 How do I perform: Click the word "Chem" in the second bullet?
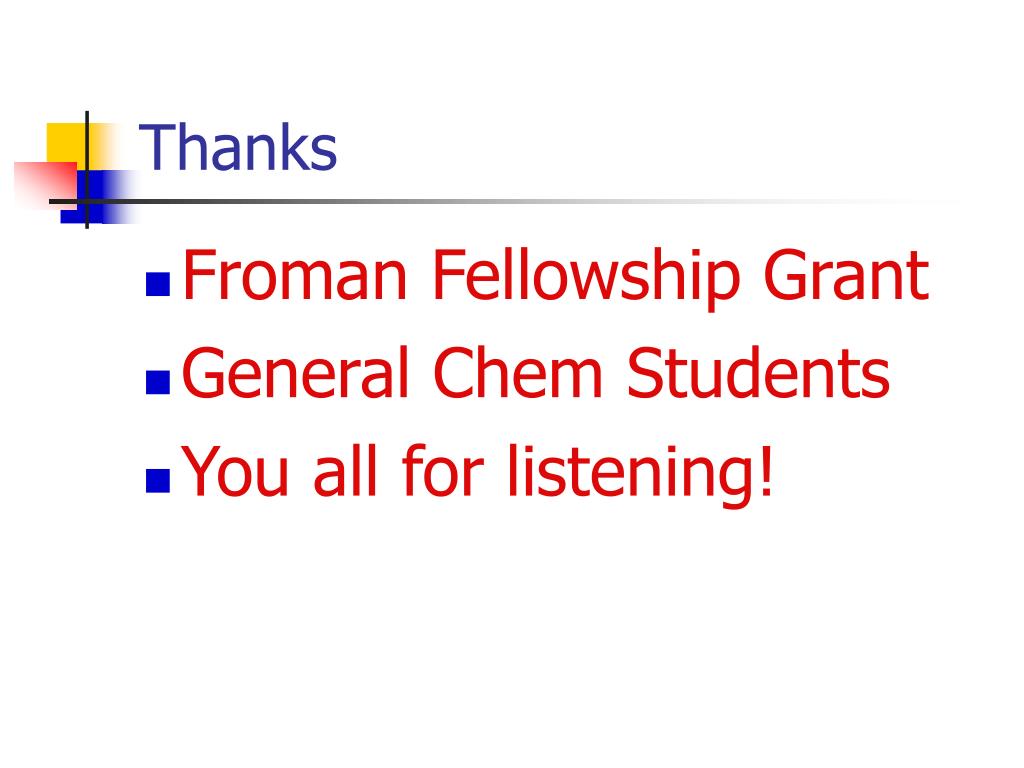[517, 372]
